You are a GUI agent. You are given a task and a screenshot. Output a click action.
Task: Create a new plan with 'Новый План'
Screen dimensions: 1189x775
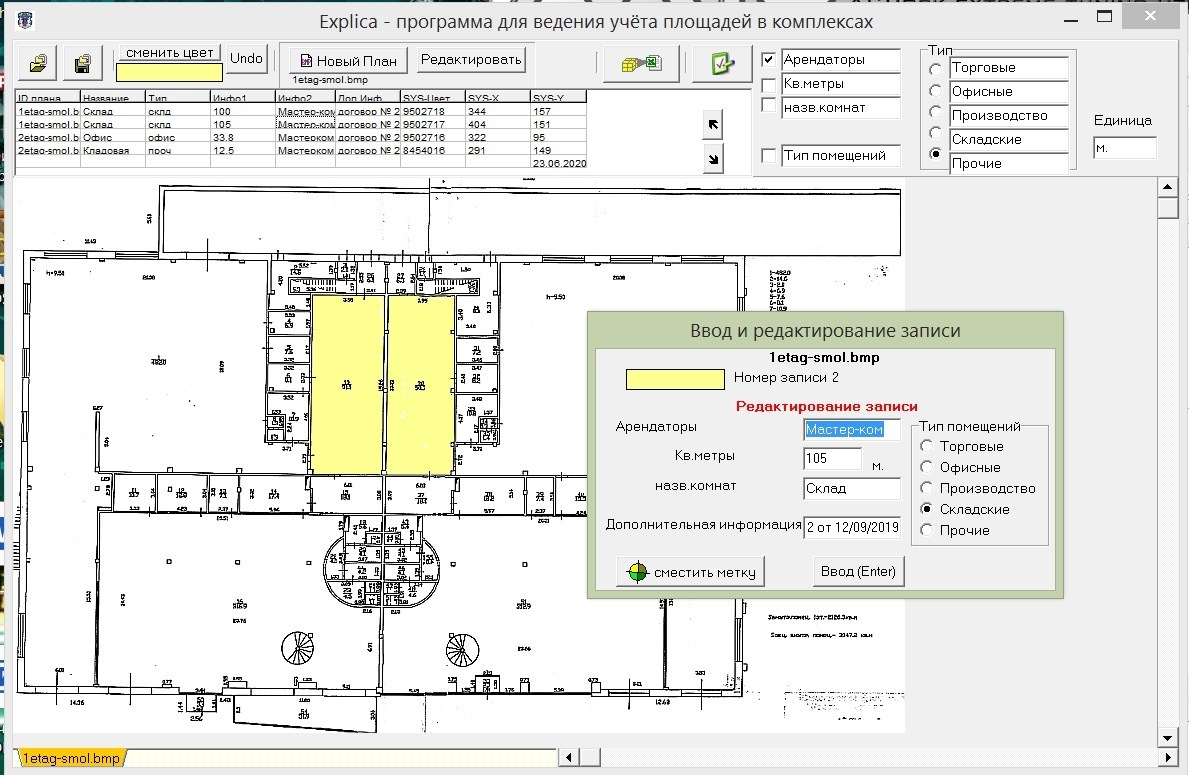(347, 61)
